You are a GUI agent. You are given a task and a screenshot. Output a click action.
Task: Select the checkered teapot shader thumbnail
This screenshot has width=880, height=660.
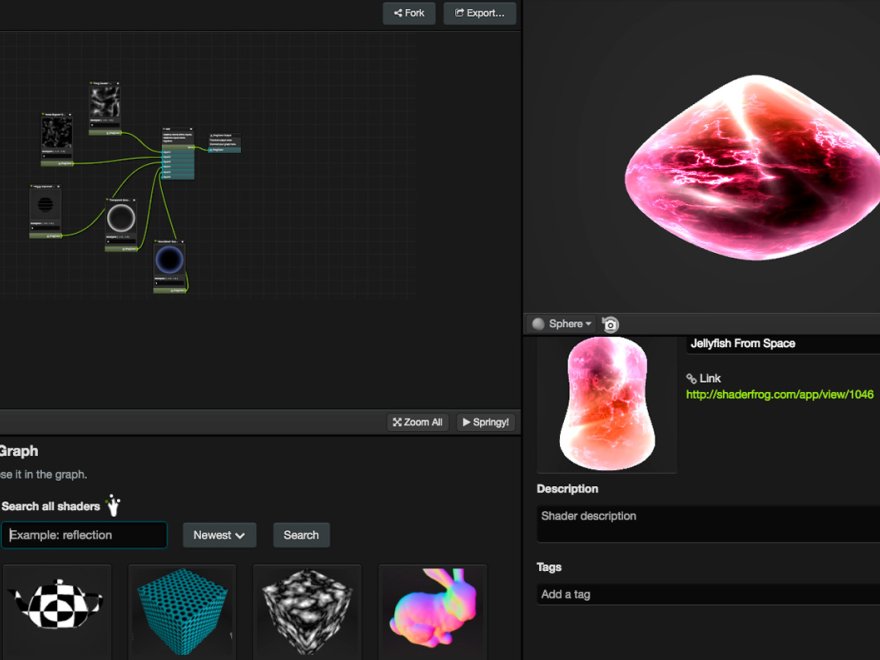point(57,610)
